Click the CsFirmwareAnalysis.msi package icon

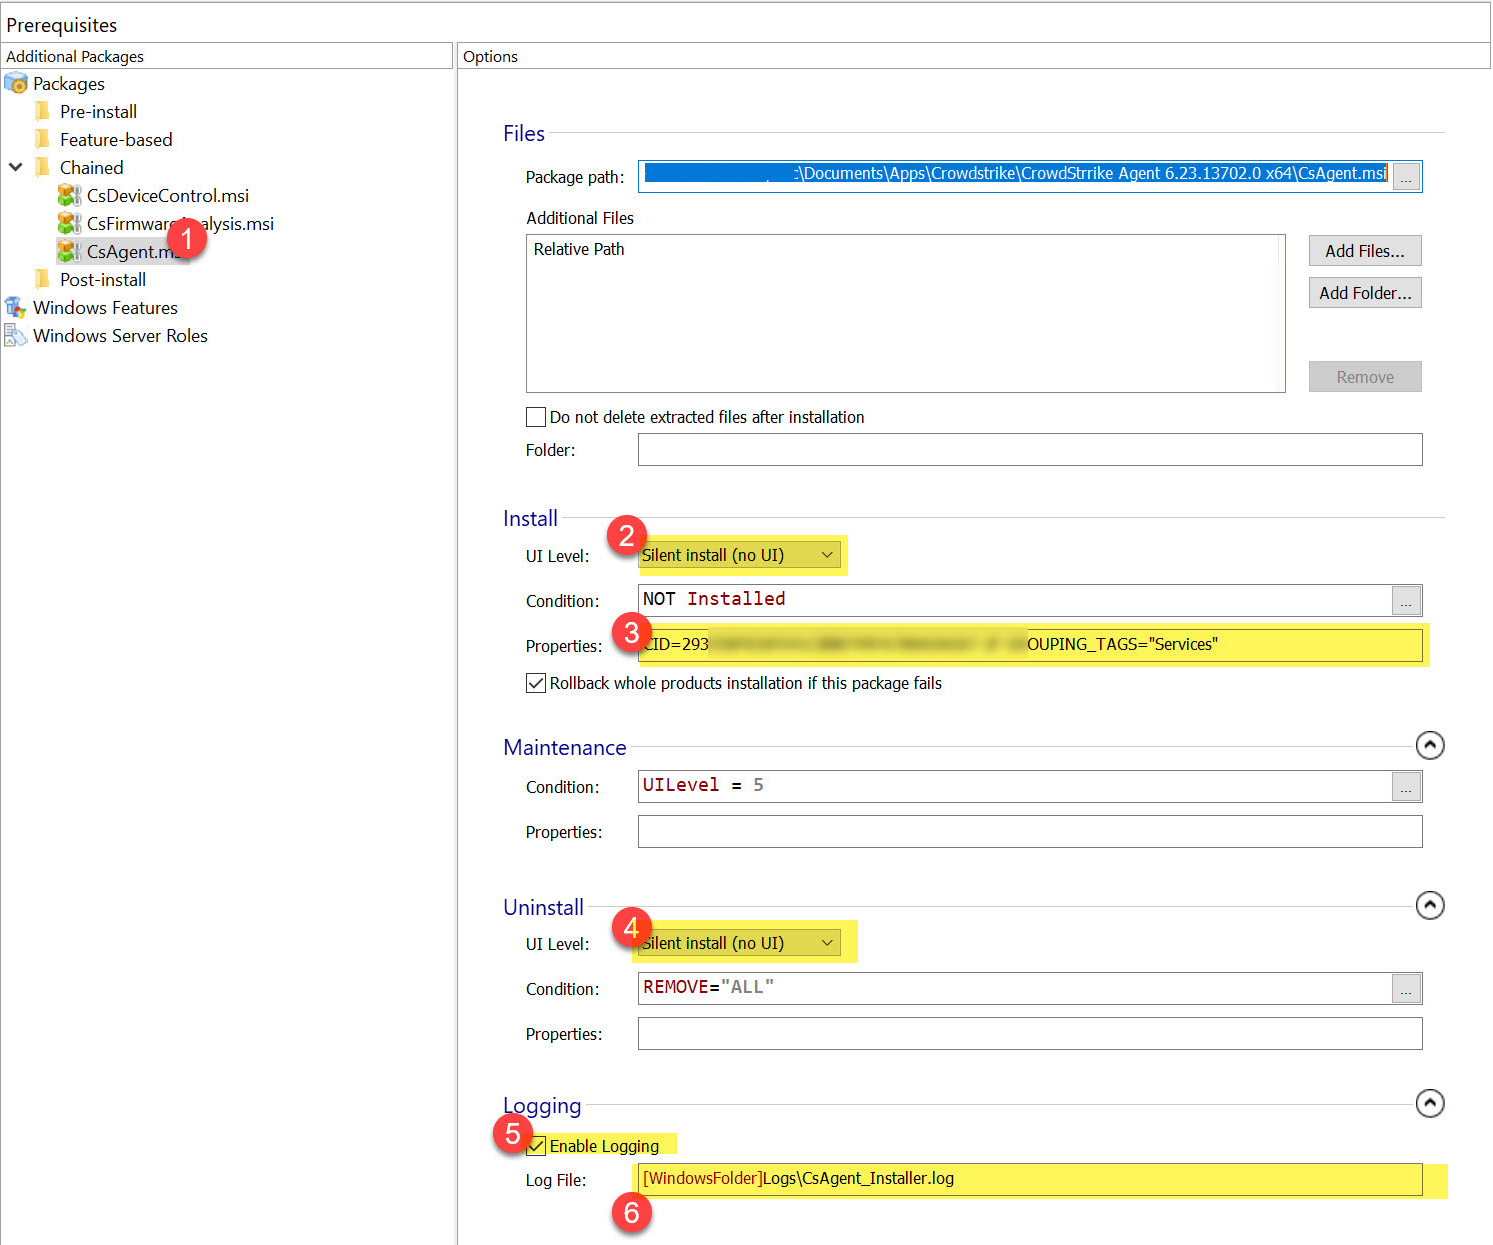[x=70, y=223]
